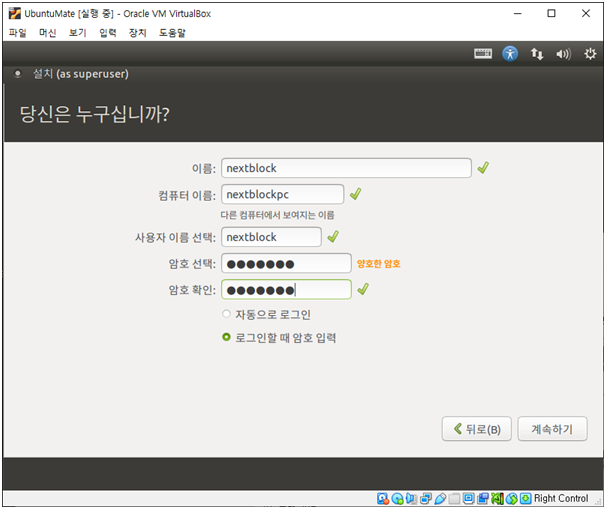Open the 입력 menu
The width and height of the screenshot is (606, 509).
(108, 33)
